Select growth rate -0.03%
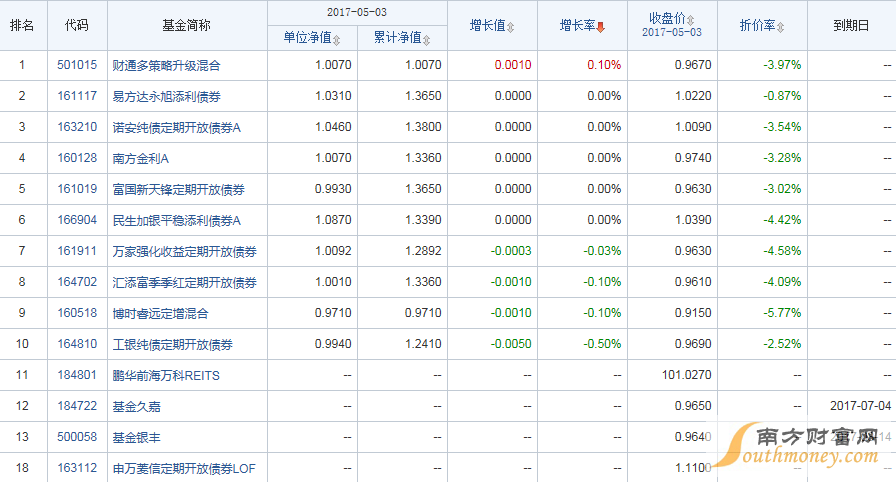Viewport: 896px width, 482px height. click(602, 251)
